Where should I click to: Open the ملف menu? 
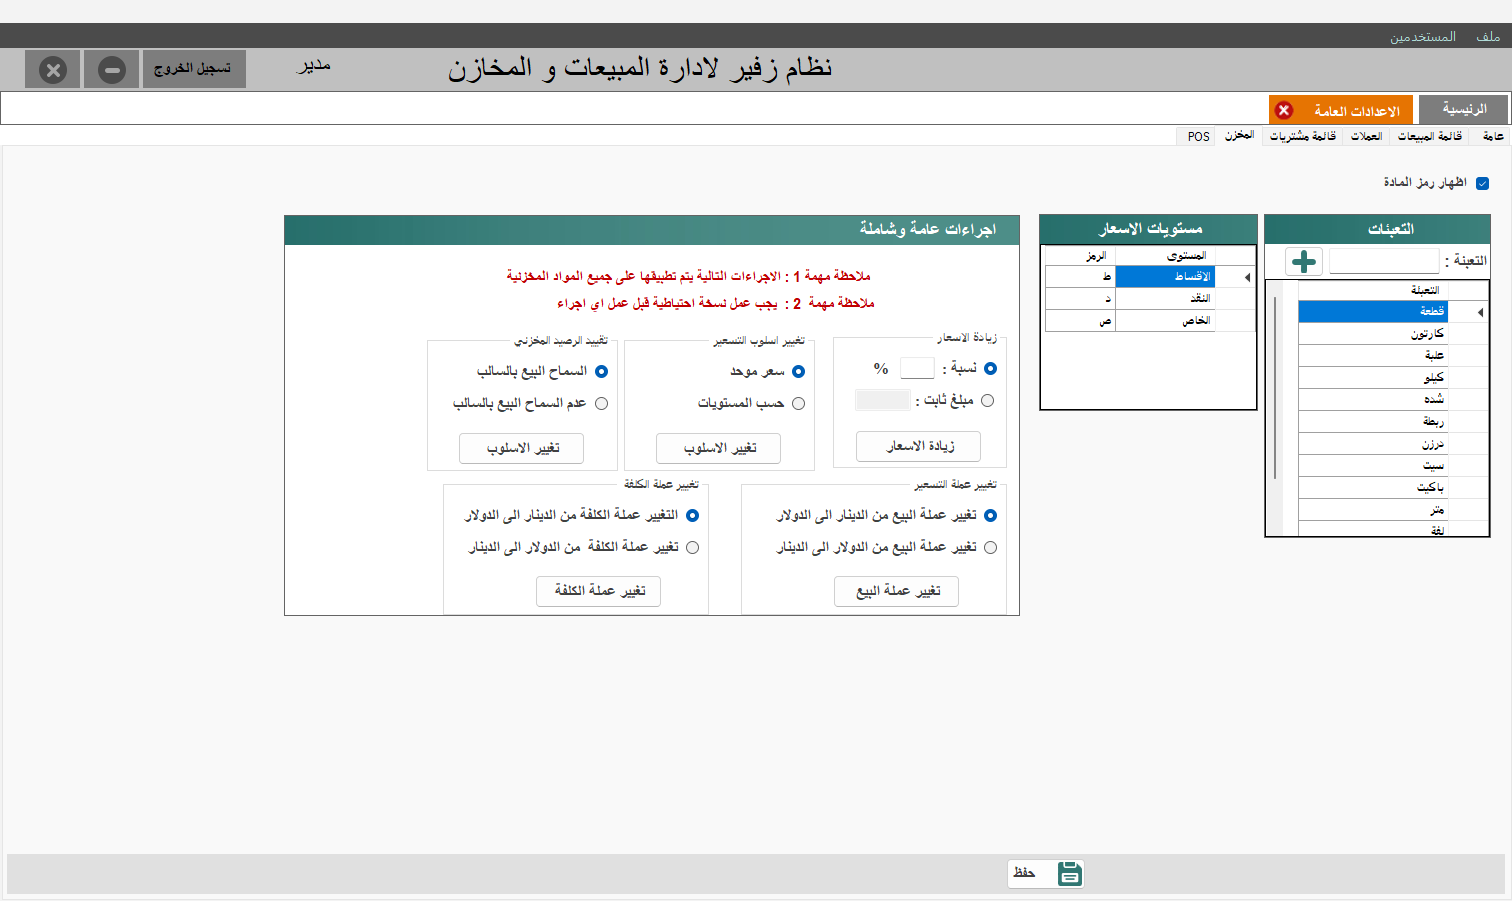coord(1488,37)
